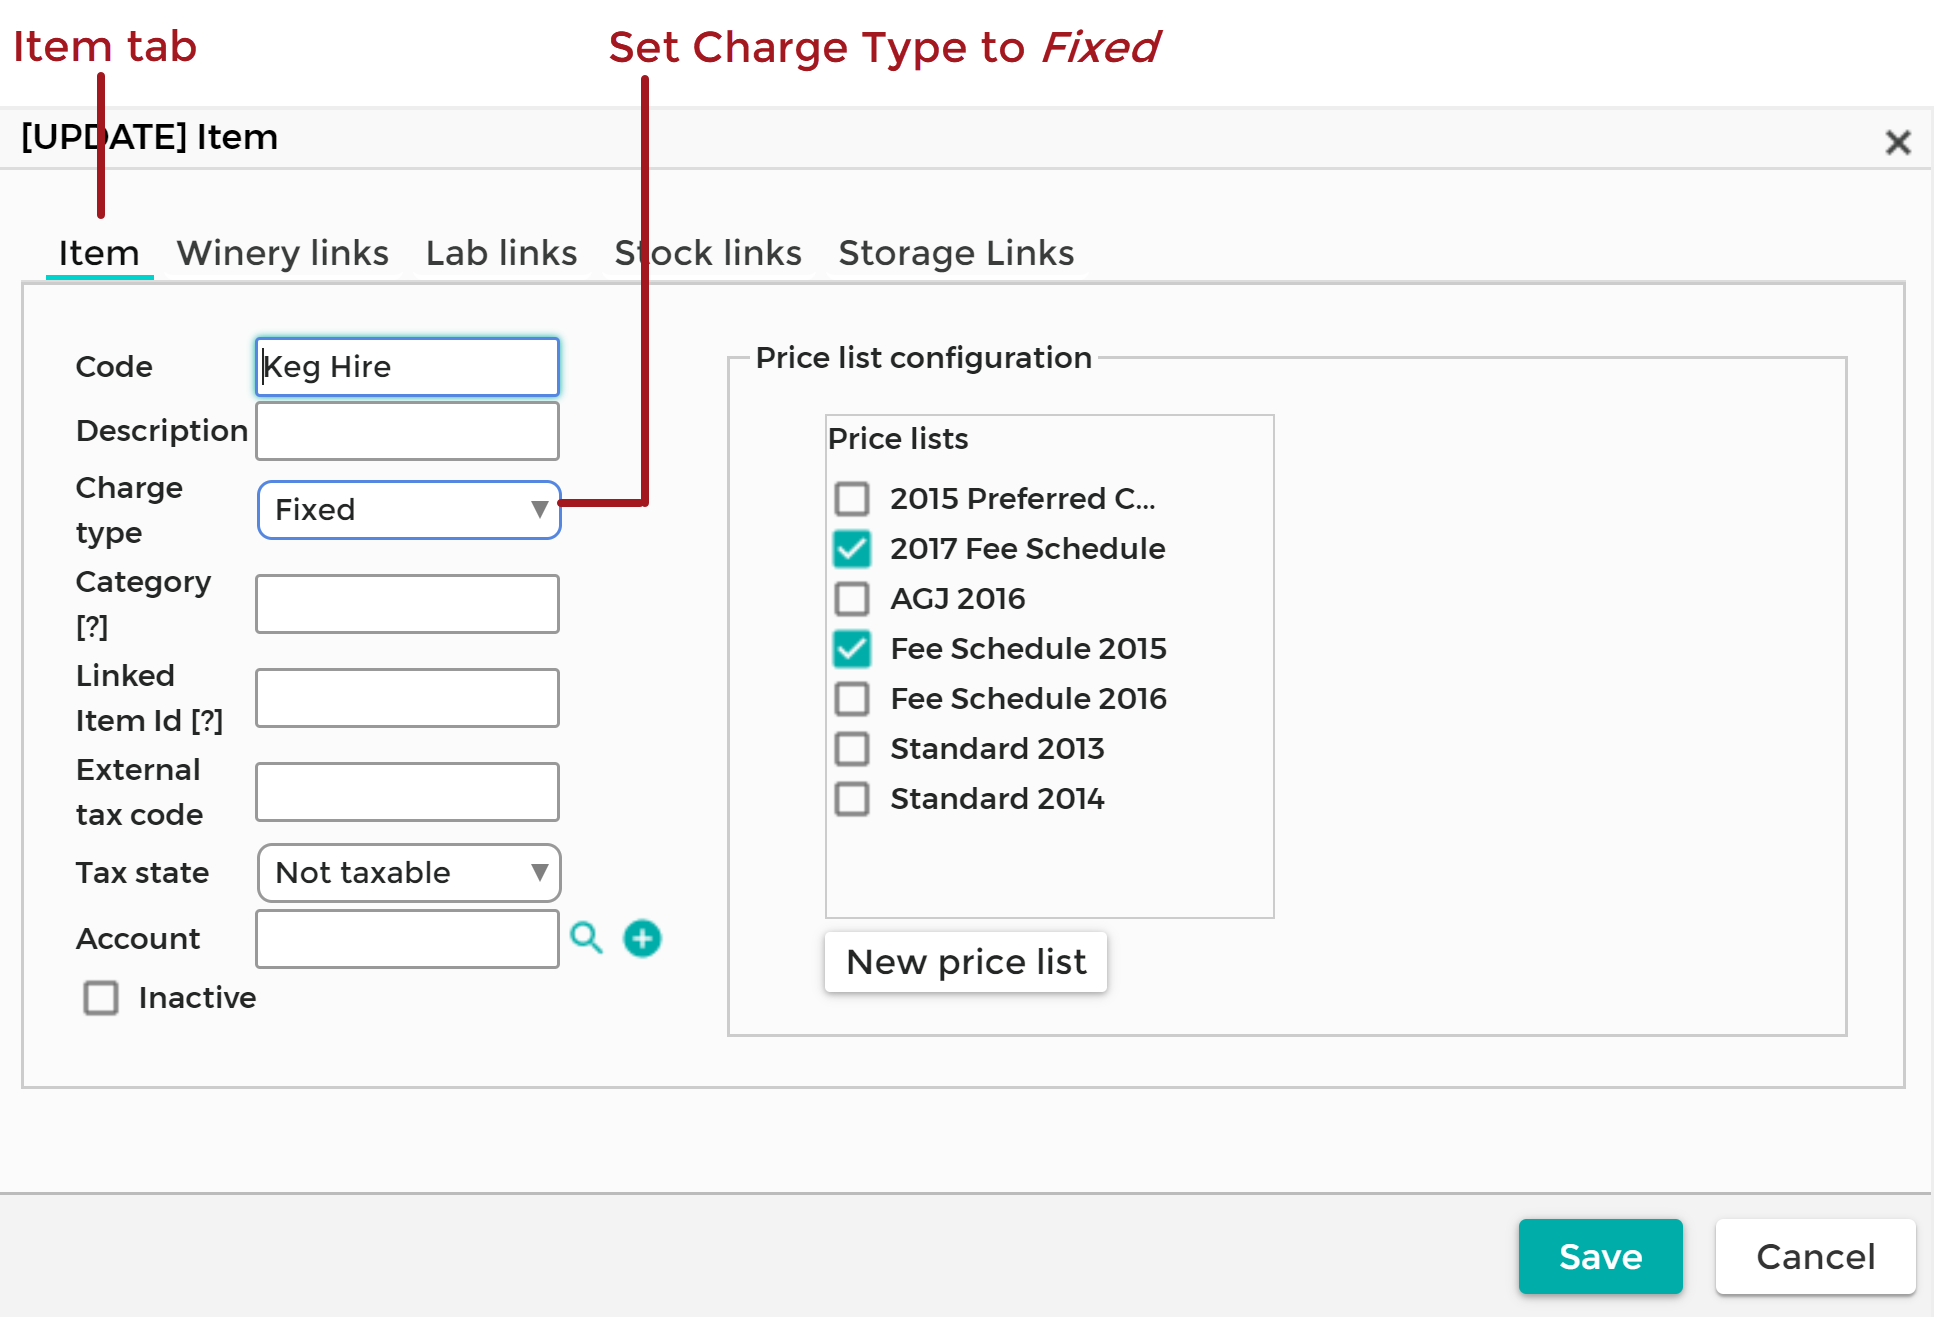1944x1317 pixels.
Task: Uncheck Fee Schedule 2015 price list
Action: click(x=852, y=648)
